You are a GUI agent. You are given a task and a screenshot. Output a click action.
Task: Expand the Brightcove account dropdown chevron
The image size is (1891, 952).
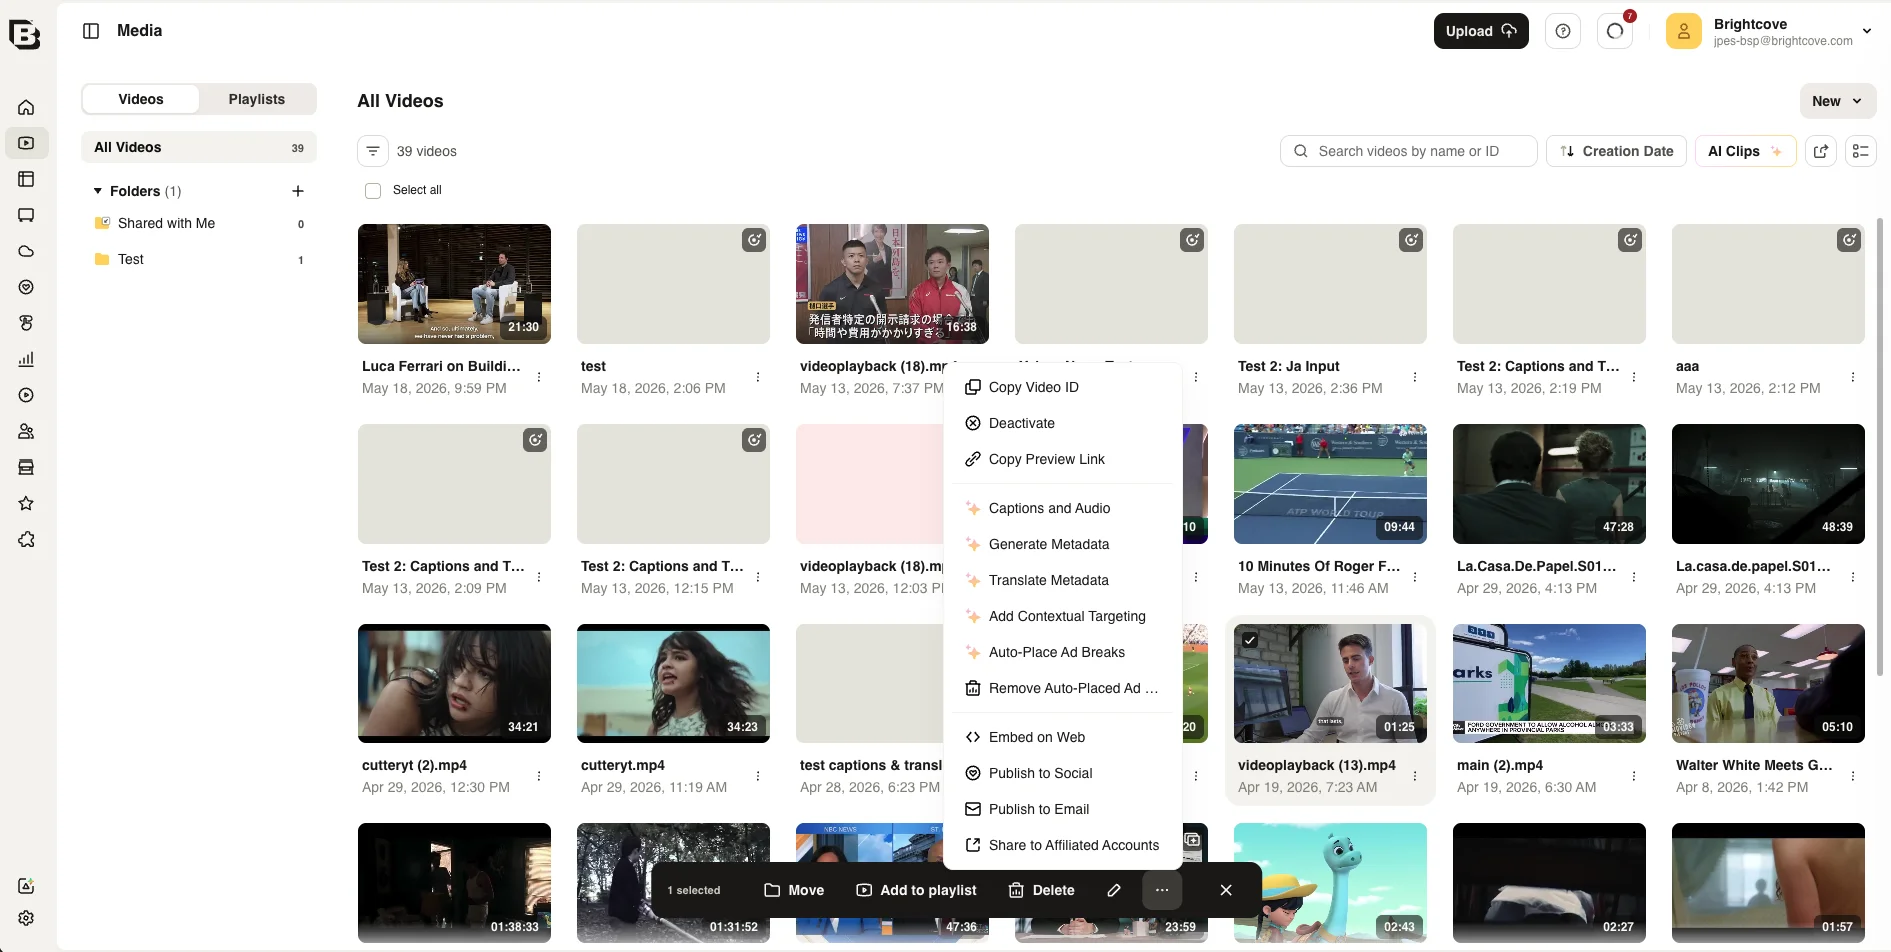1867,31
